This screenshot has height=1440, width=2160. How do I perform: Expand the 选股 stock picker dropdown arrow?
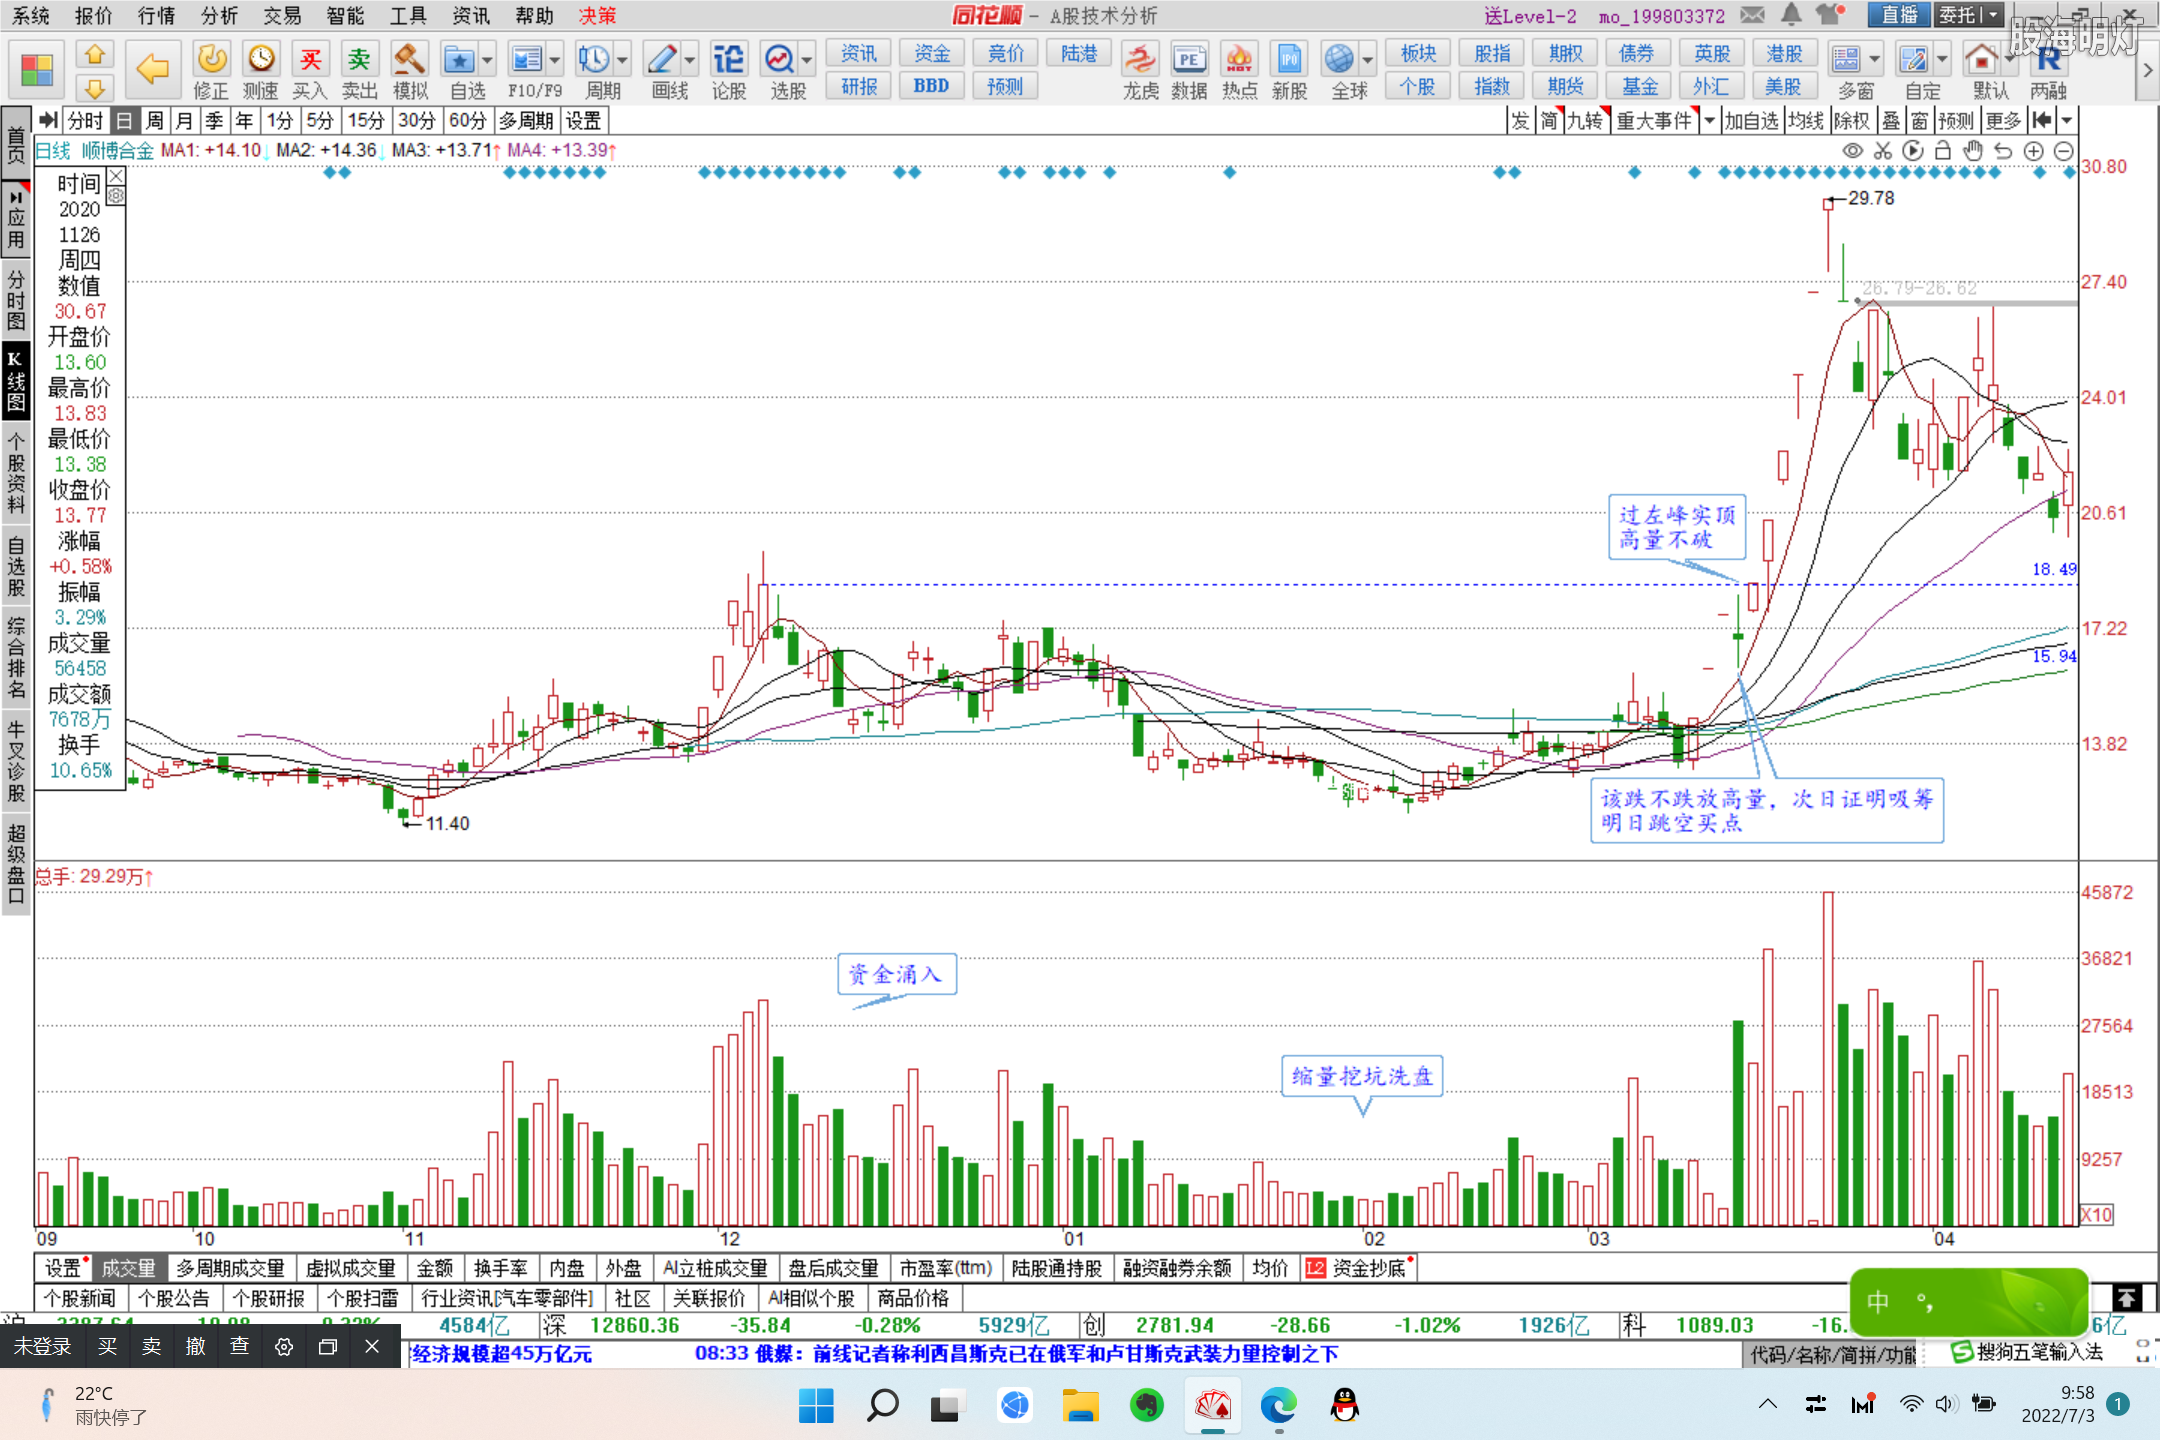807,60
